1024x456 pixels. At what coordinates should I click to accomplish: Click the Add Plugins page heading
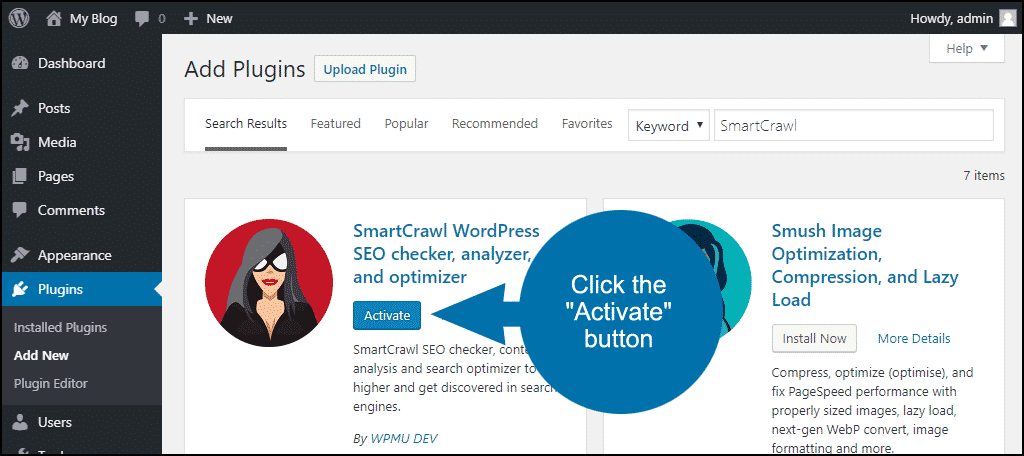(x=245, y=69)
